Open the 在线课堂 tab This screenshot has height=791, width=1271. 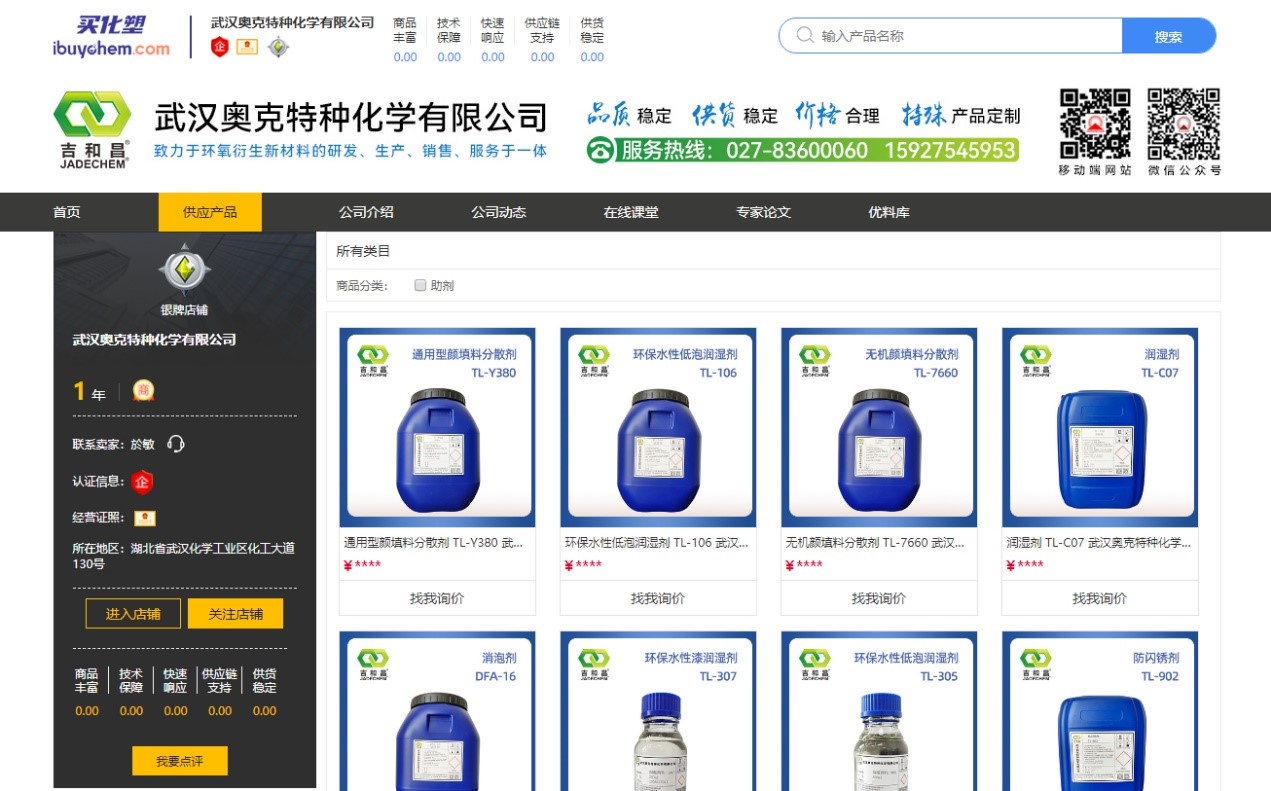[631, 212]
